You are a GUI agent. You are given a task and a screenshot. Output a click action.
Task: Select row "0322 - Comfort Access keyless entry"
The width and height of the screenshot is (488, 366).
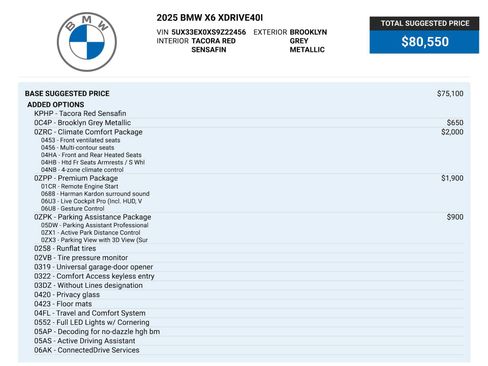coord(248,276)
